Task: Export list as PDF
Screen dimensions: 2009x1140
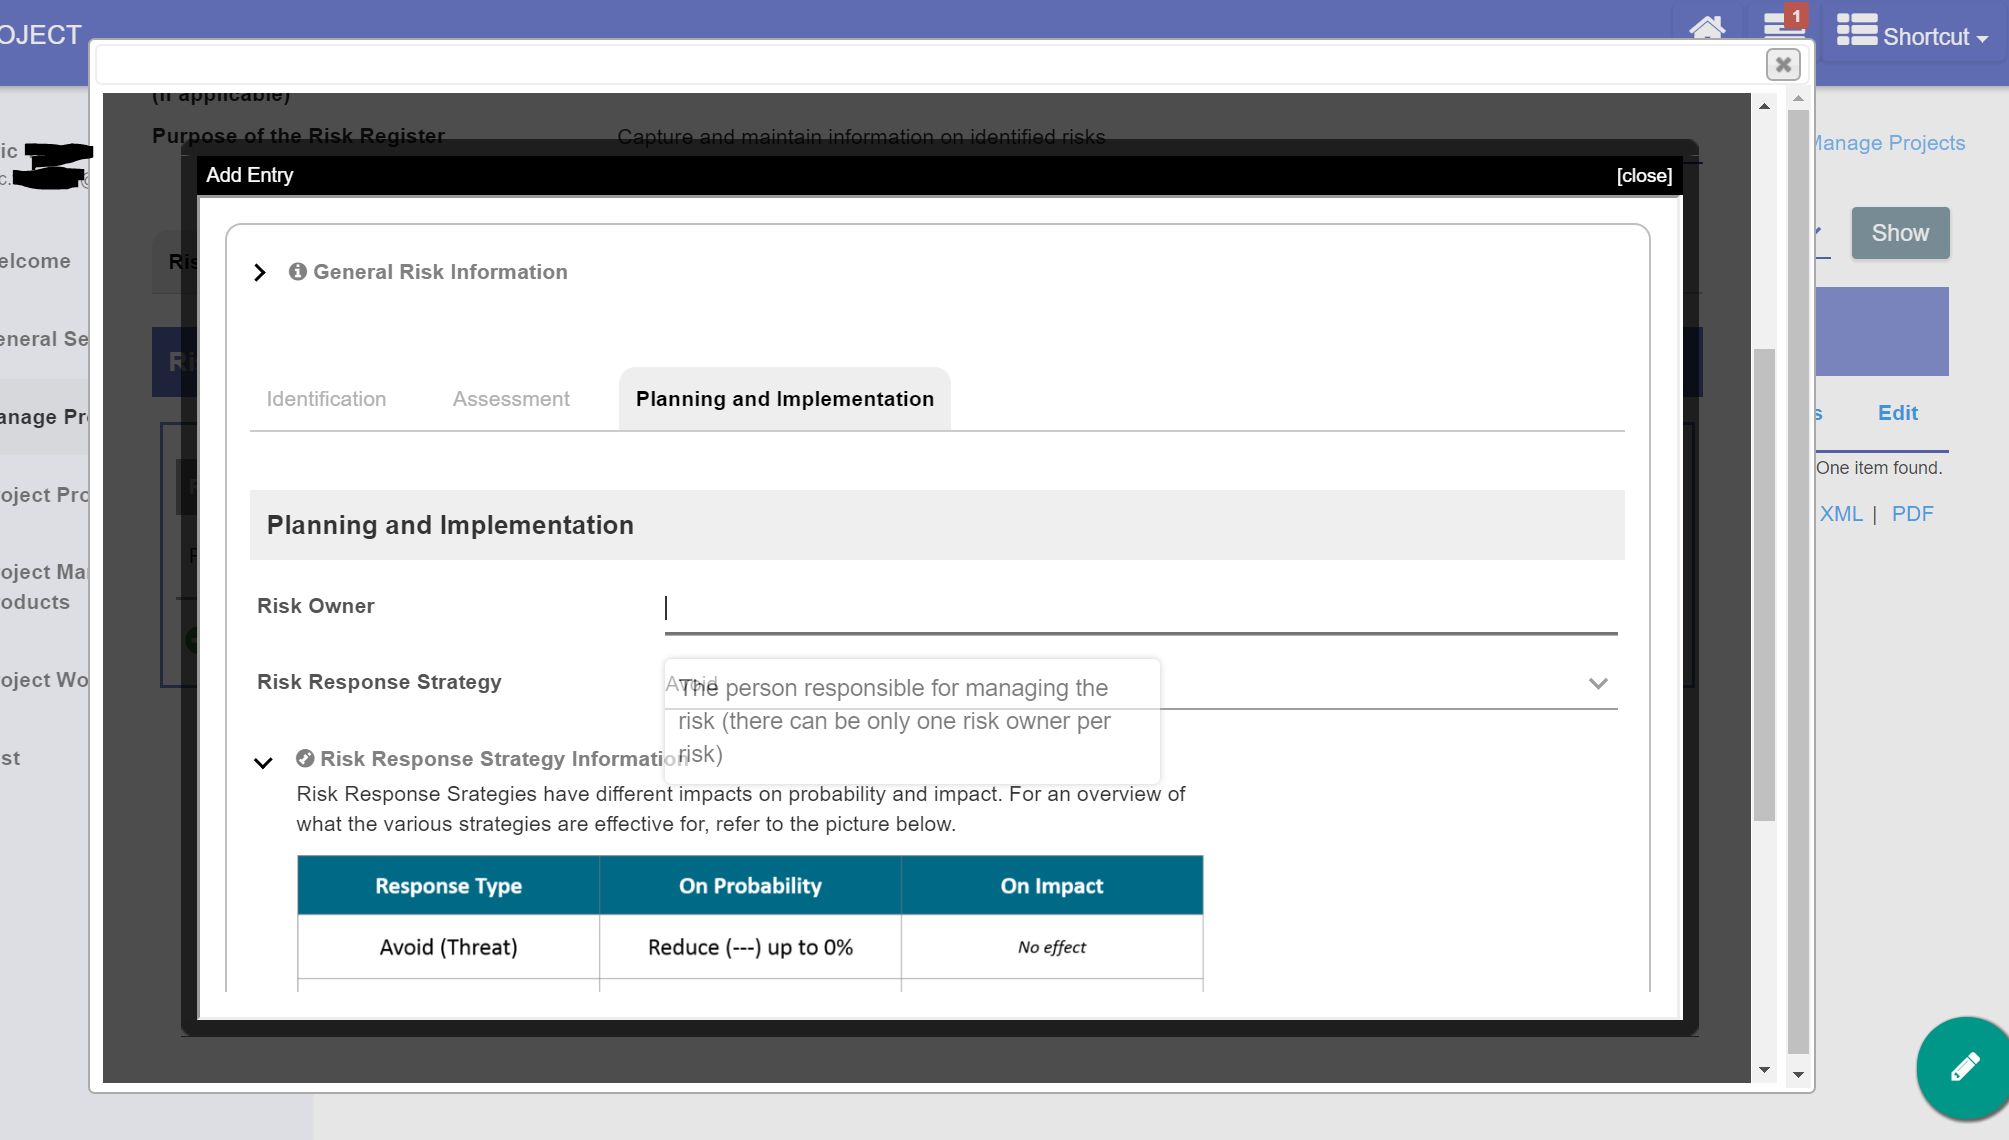Action: coord(1912,514)
